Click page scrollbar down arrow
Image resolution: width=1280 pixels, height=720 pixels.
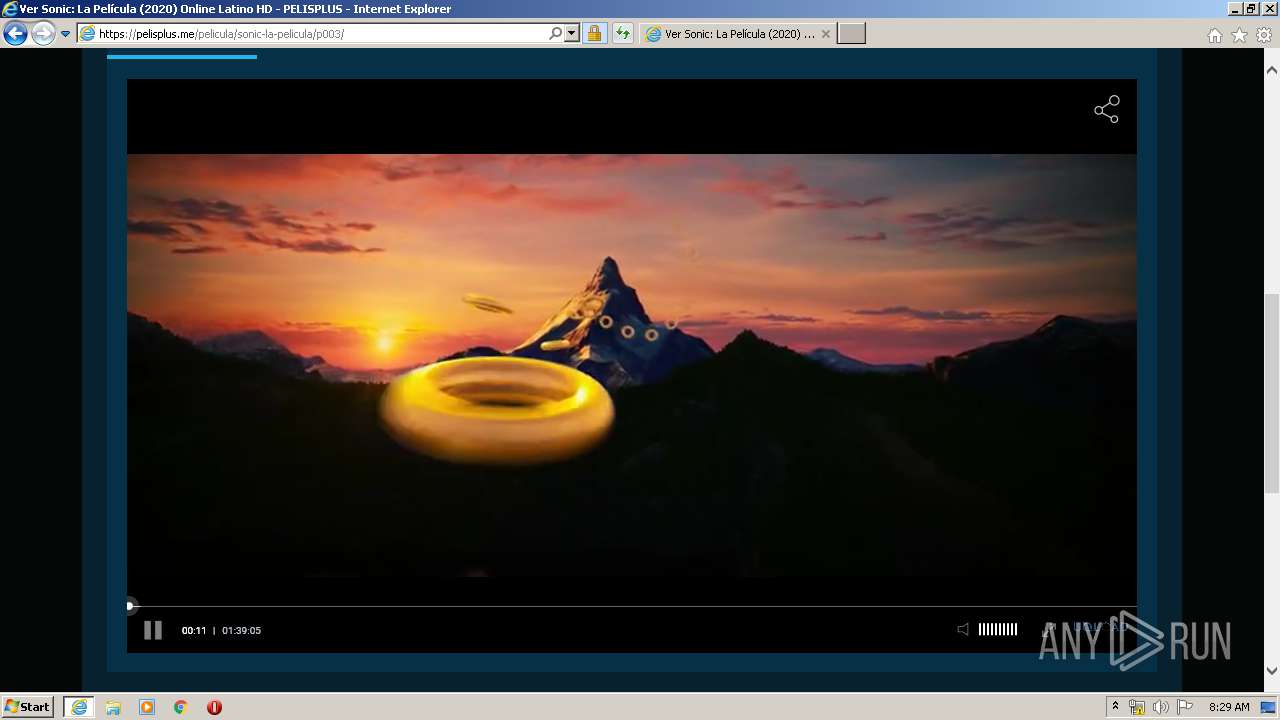pyautogui.click(x=1272, y=671)
